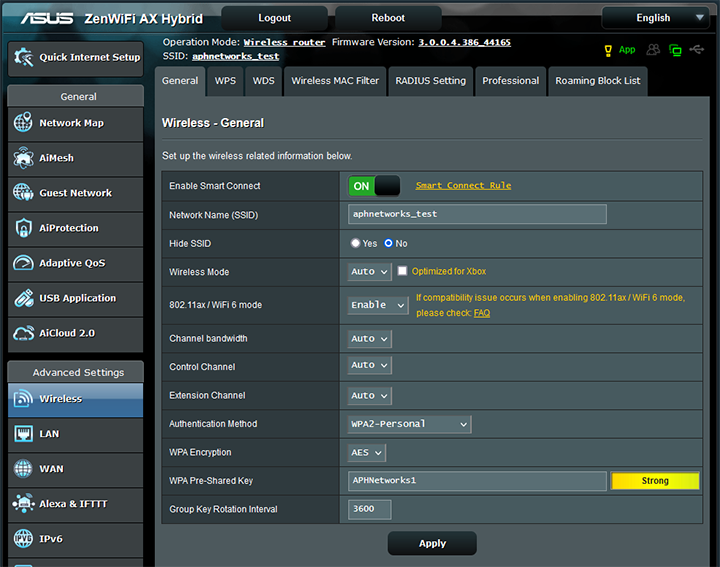Open the Adaptive QoS gauge icon
This screenshot has height=567, width=720.
click(x=23, y=263)
